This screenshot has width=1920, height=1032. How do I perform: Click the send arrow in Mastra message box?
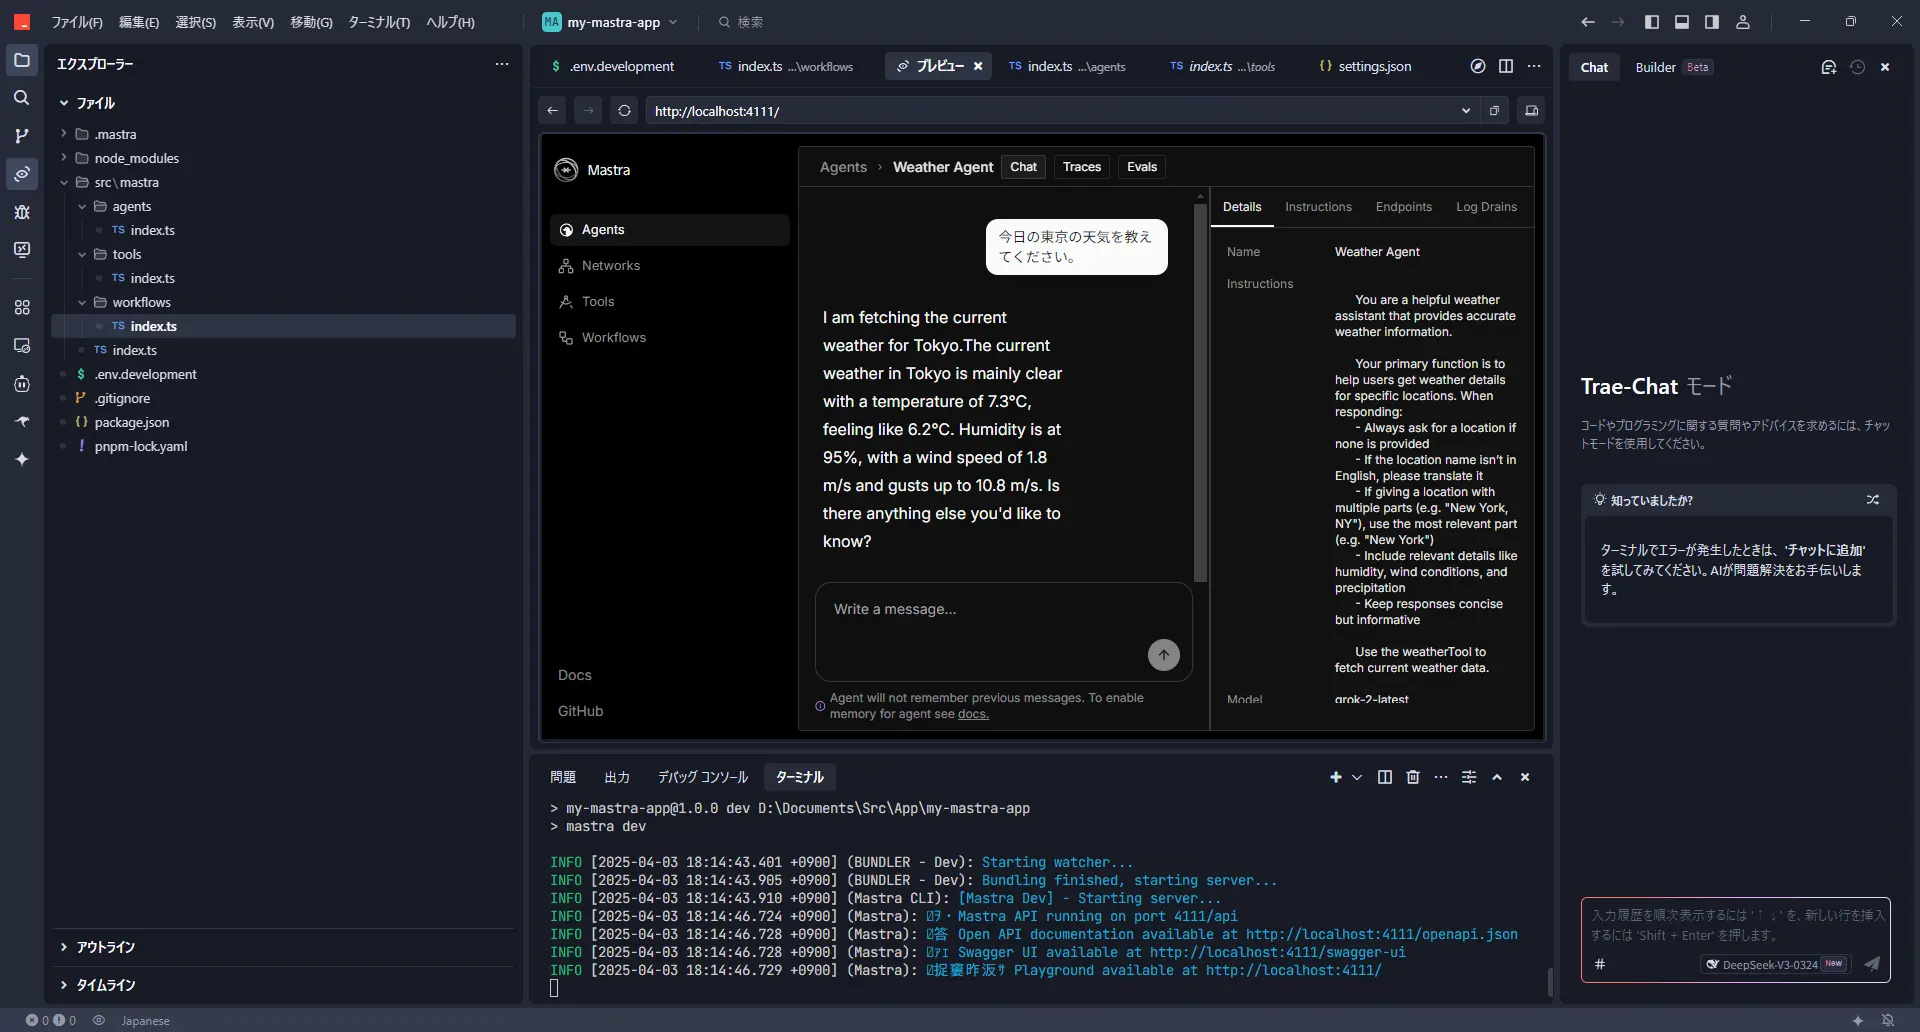1163,655
